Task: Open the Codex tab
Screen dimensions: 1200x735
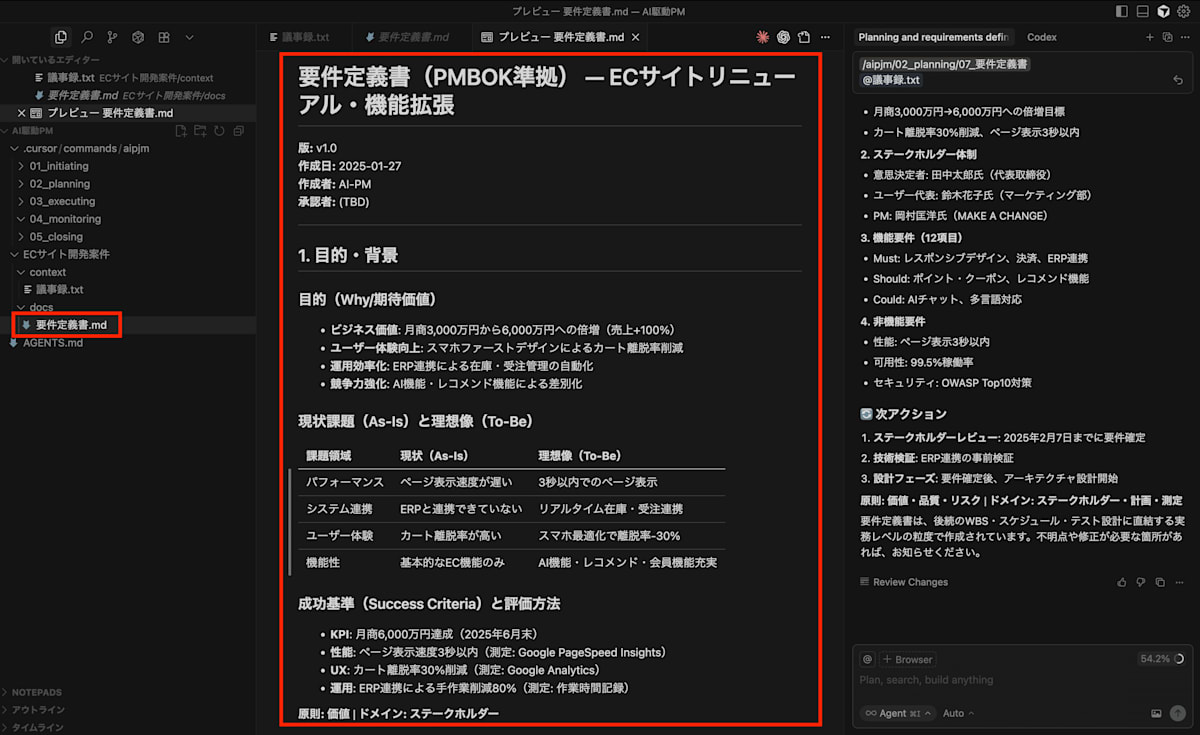Action: tap(1041, 37)
